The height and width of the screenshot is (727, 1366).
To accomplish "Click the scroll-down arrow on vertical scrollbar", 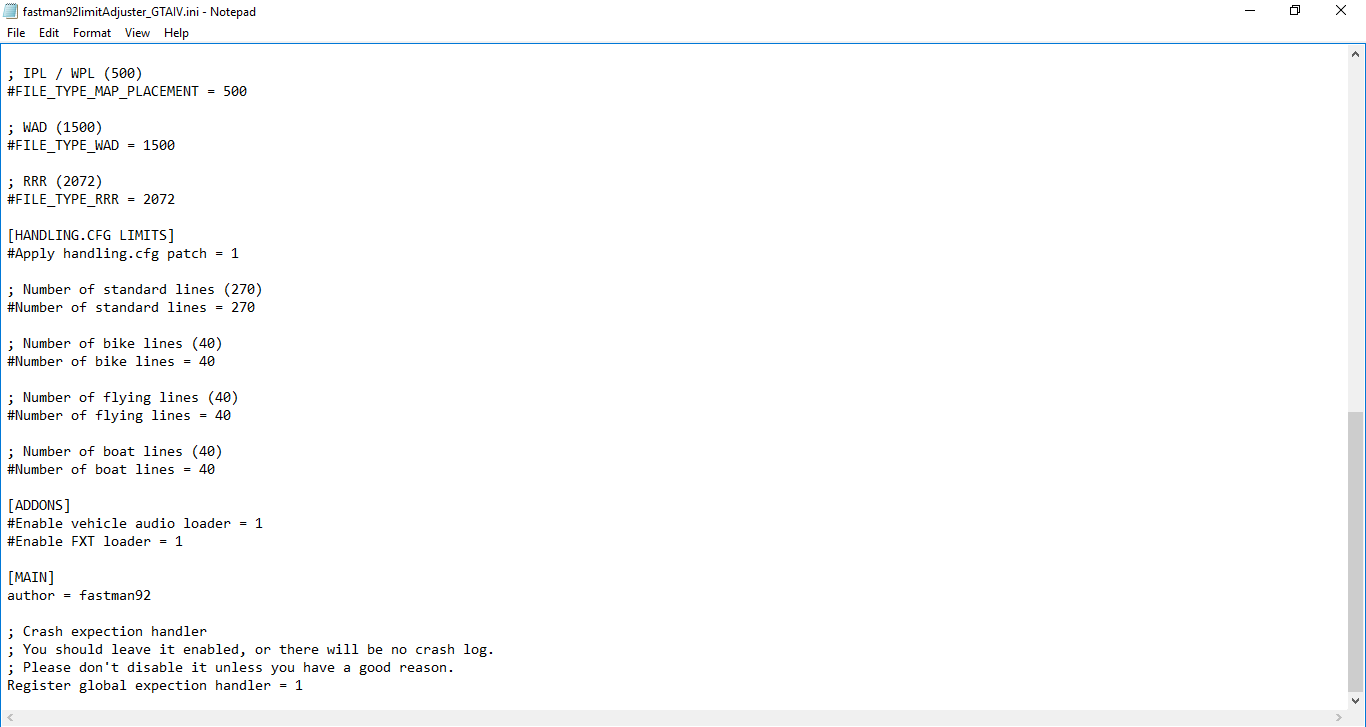I will 1357,700.
